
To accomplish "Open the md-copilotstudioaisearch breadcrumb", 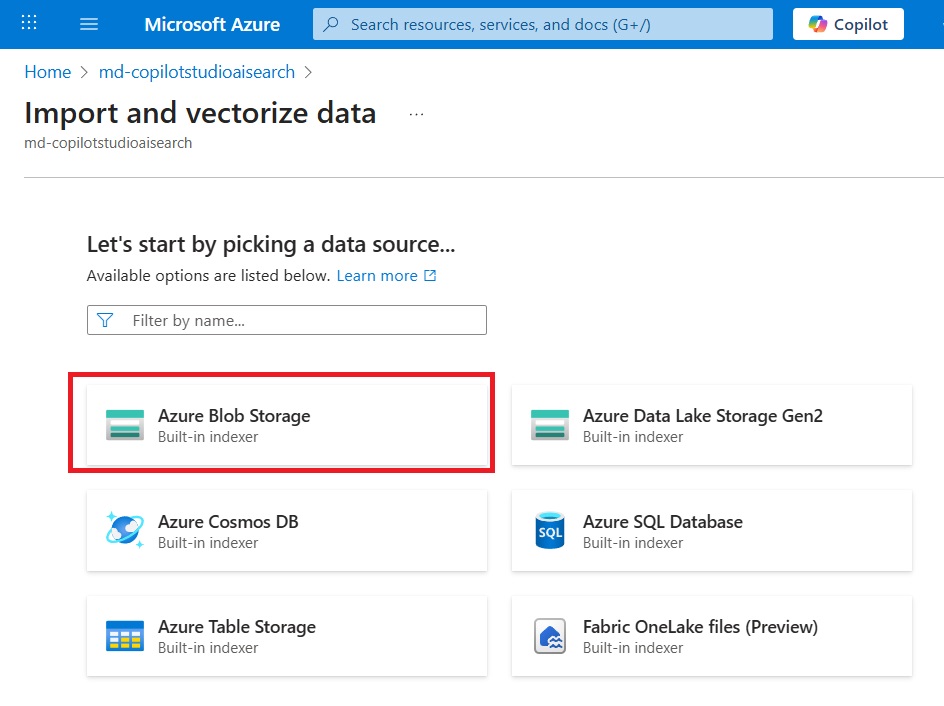I will click(197, 72).
